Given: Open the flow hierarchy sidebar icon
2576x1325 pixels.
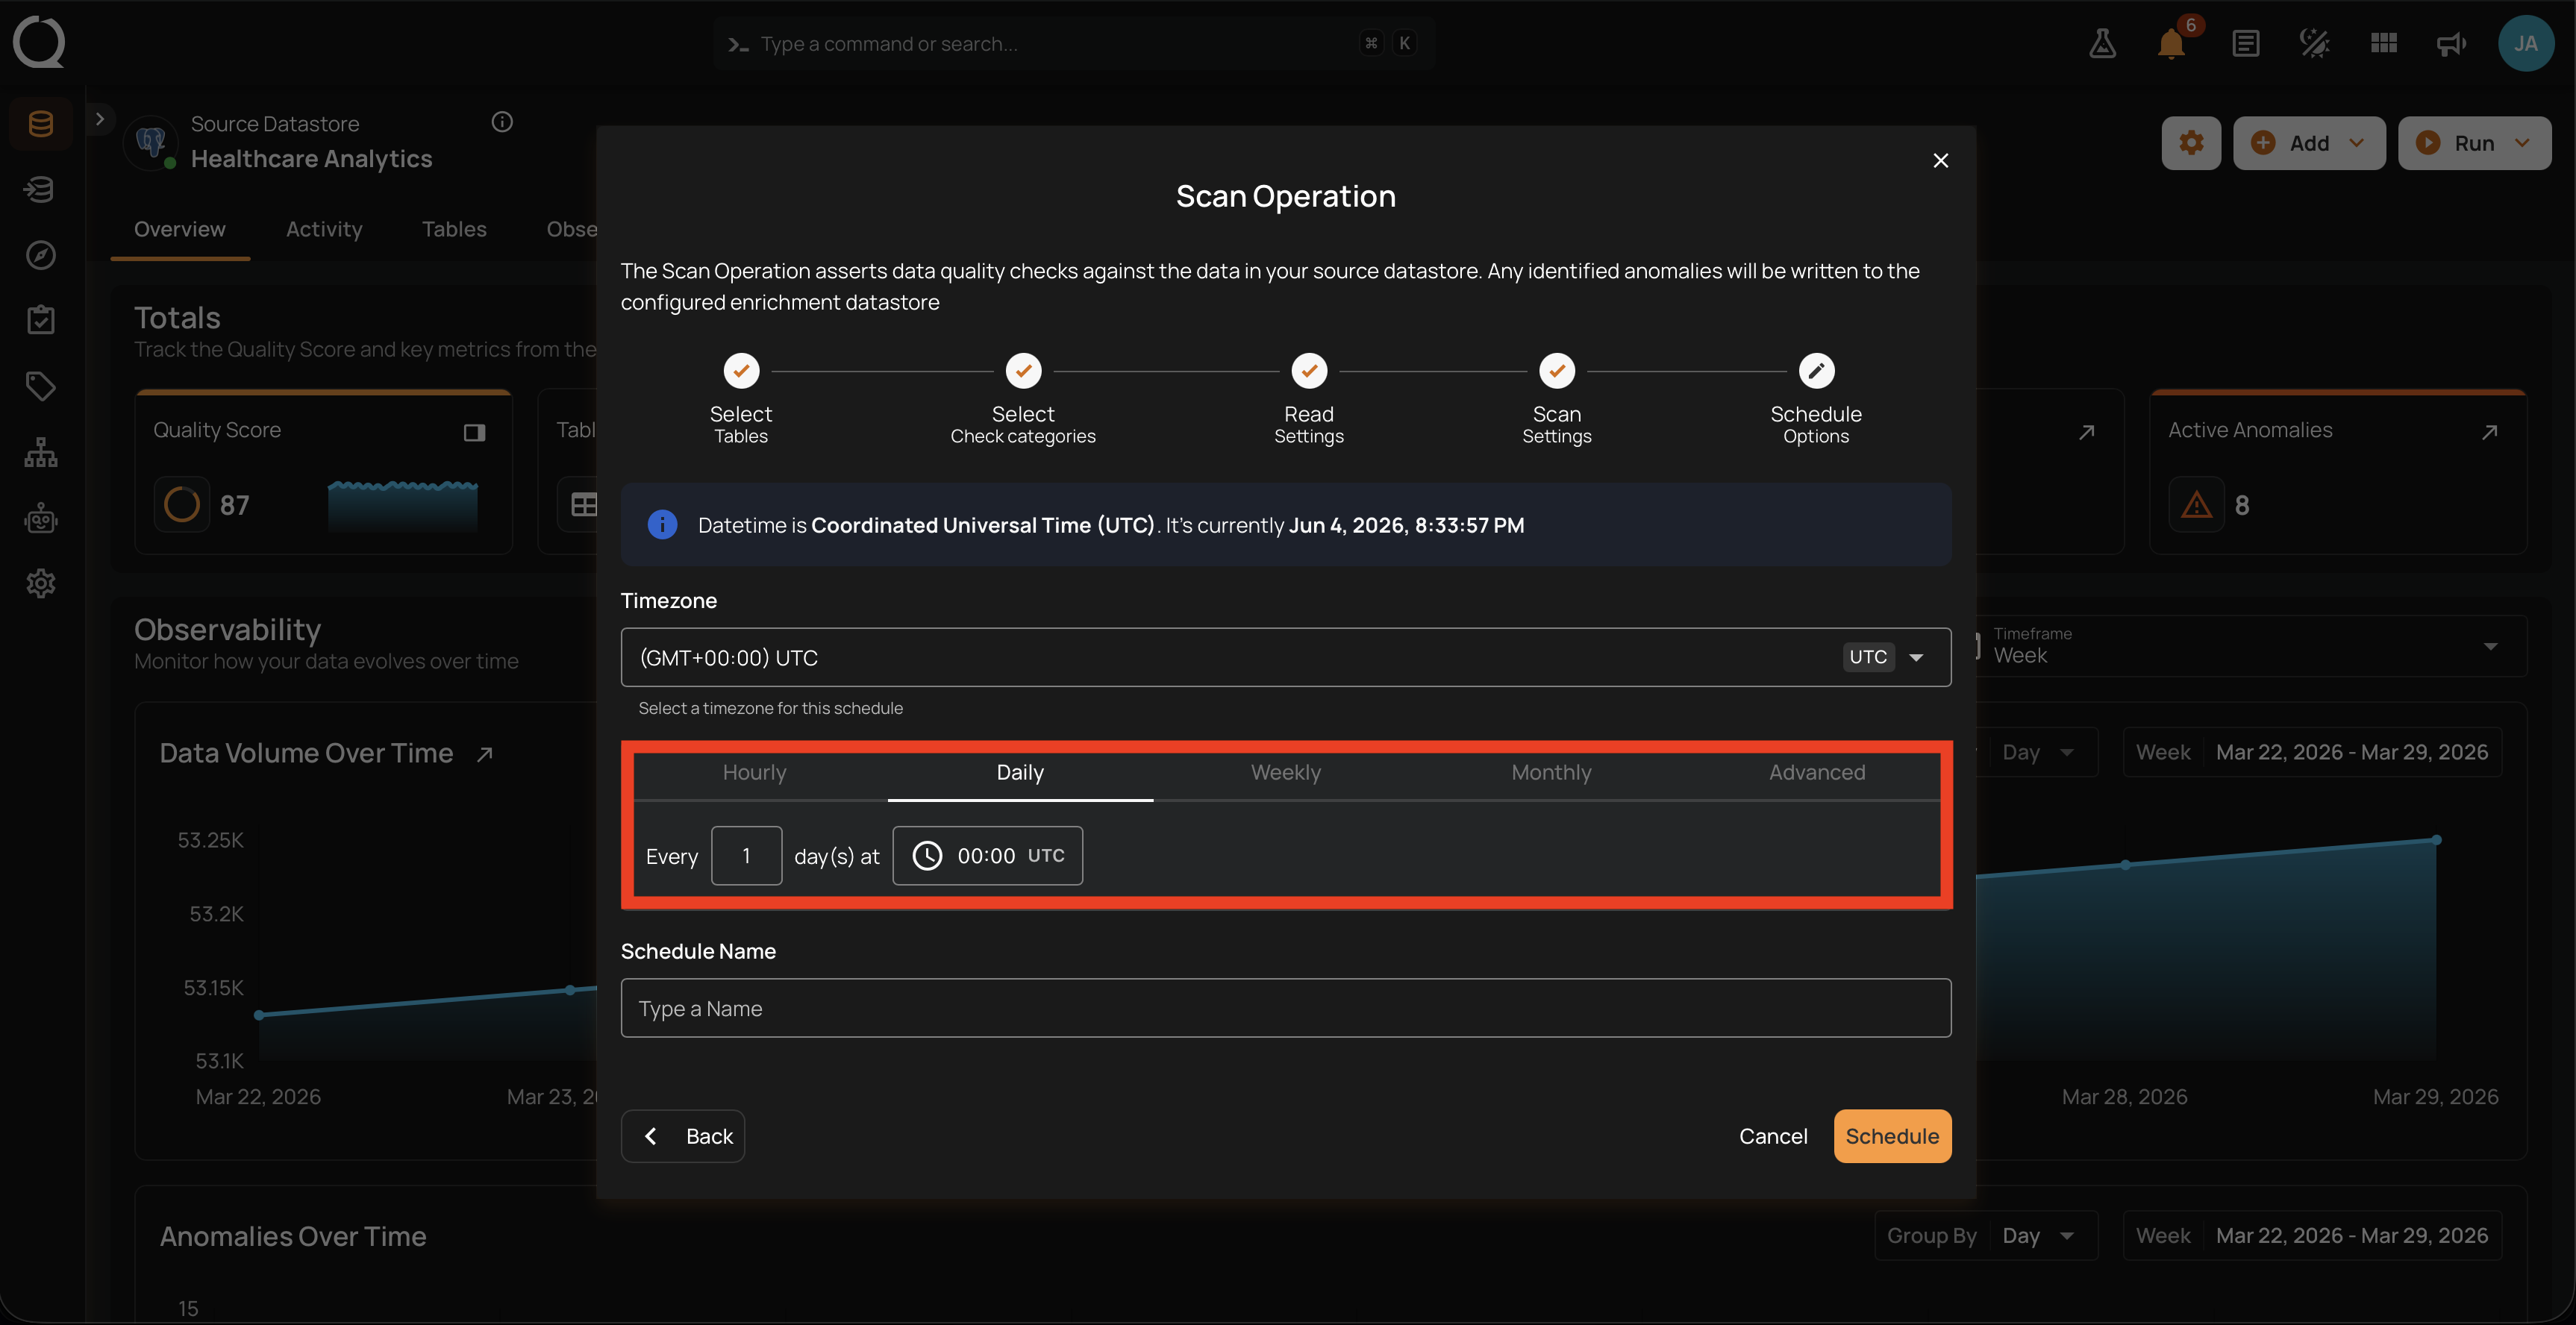Looking at the screenshot, I should pos(40,452).
